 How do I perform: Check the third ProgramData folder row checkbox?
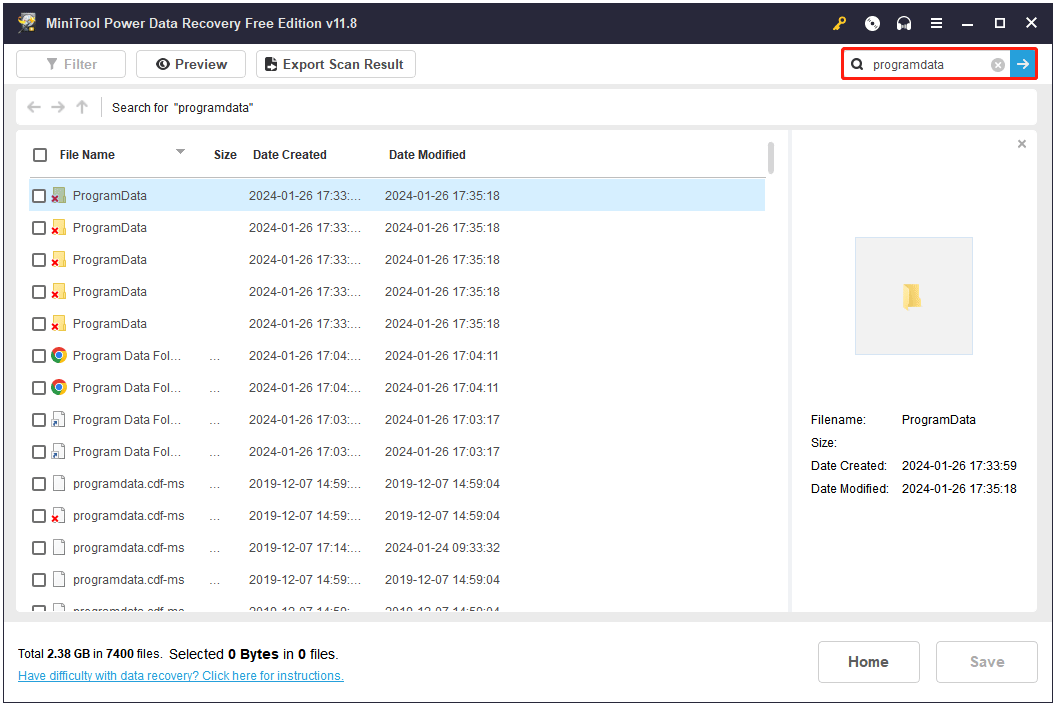point(39,260)
